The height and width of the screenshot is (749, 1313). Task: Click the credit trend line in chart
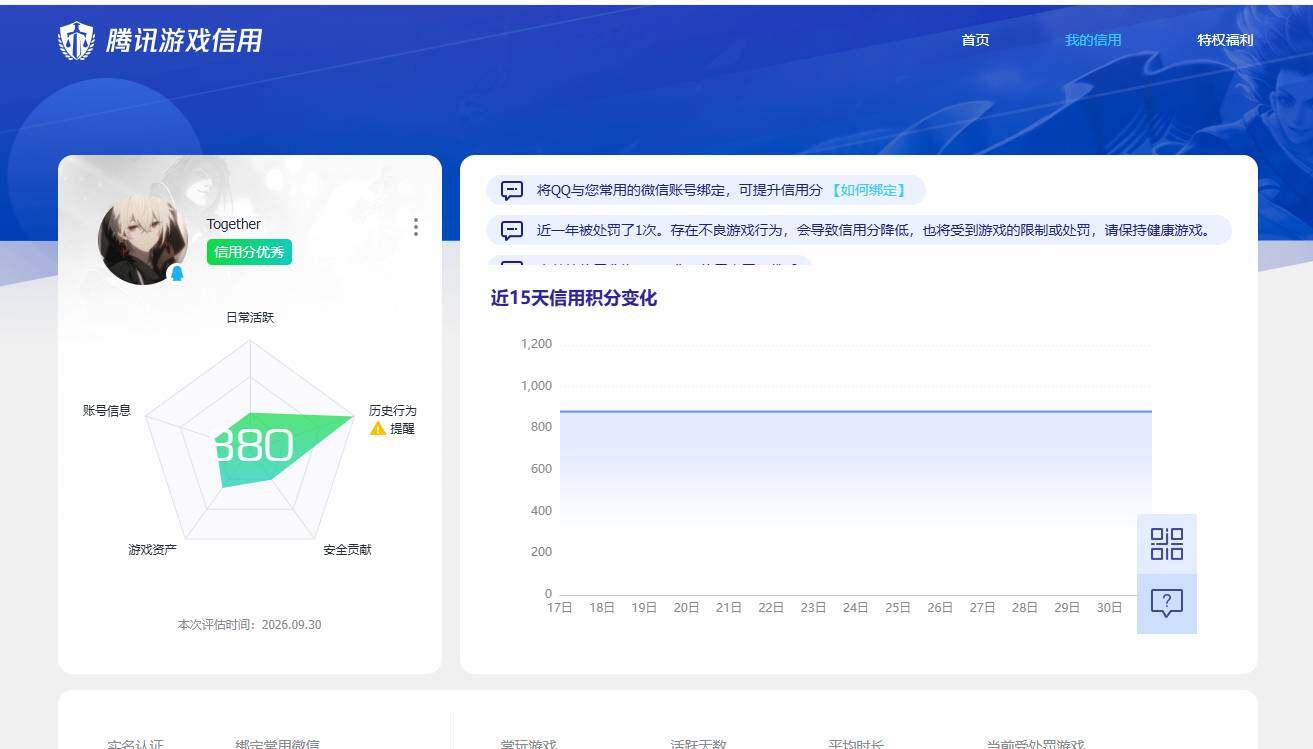point(856,411)
